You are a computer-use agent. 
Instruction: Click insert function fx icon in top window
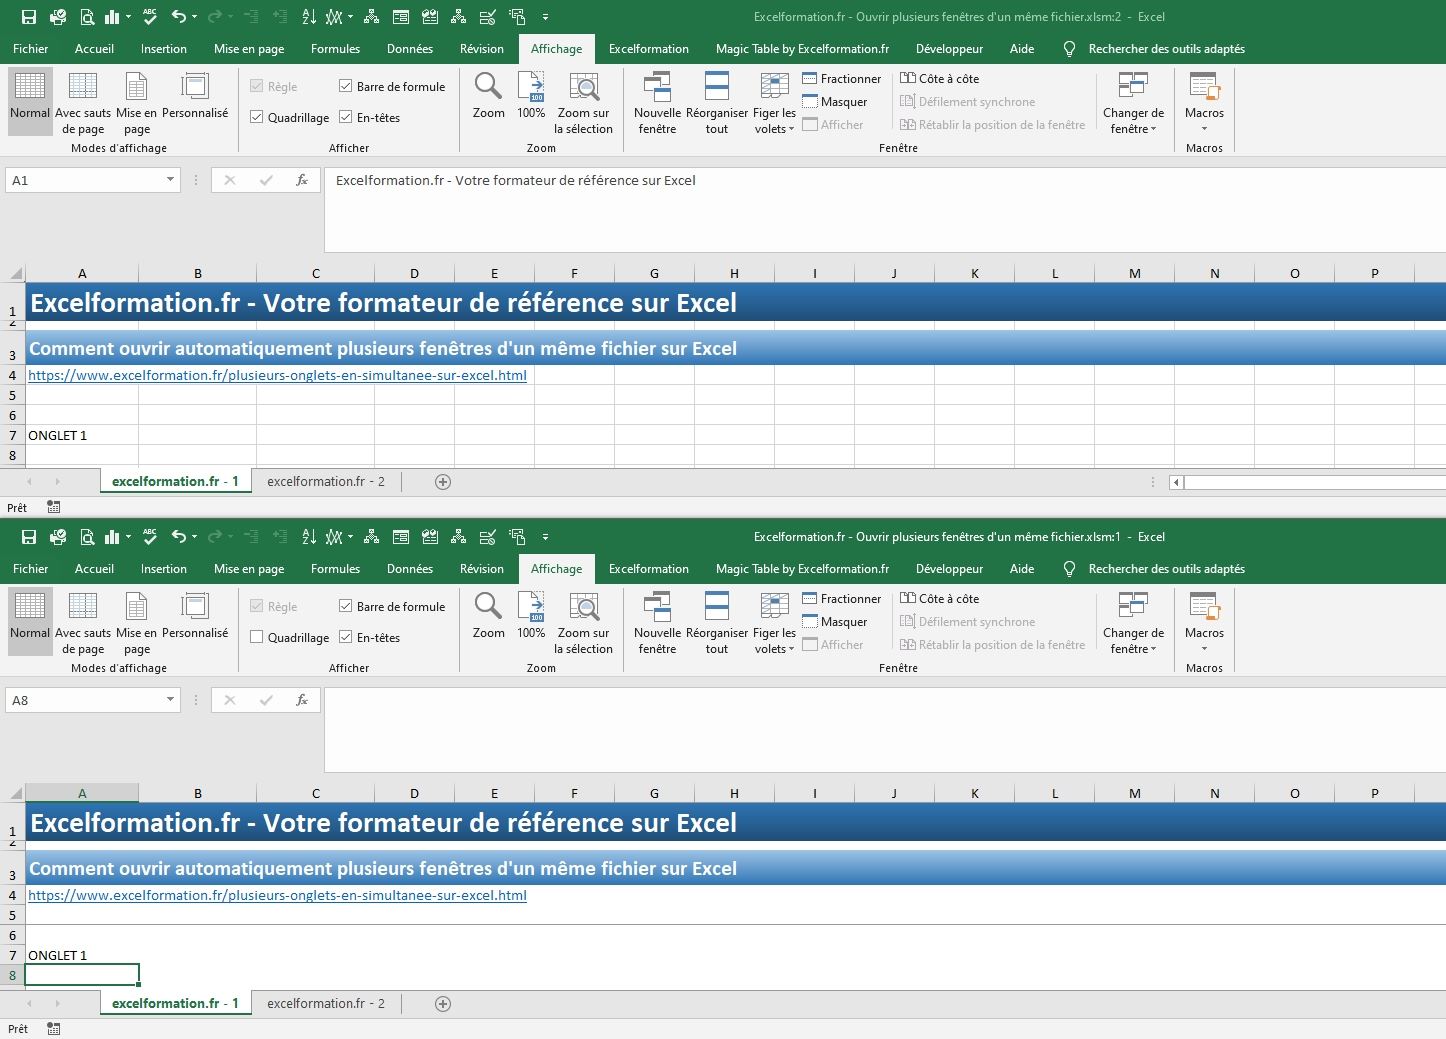(301, 180)
